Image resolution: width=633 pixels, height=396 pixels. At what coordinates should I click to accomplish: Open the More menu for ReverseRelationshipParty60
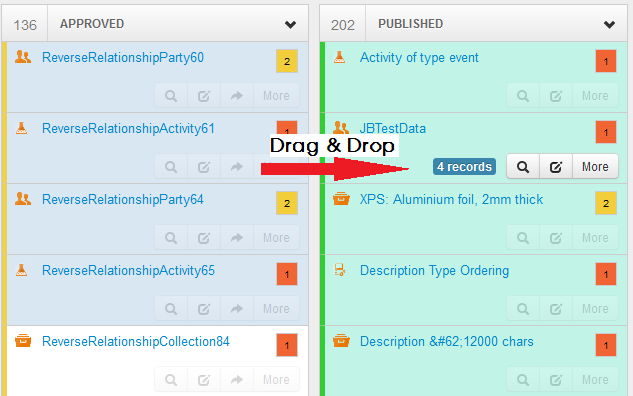click(x=276, y=96)
